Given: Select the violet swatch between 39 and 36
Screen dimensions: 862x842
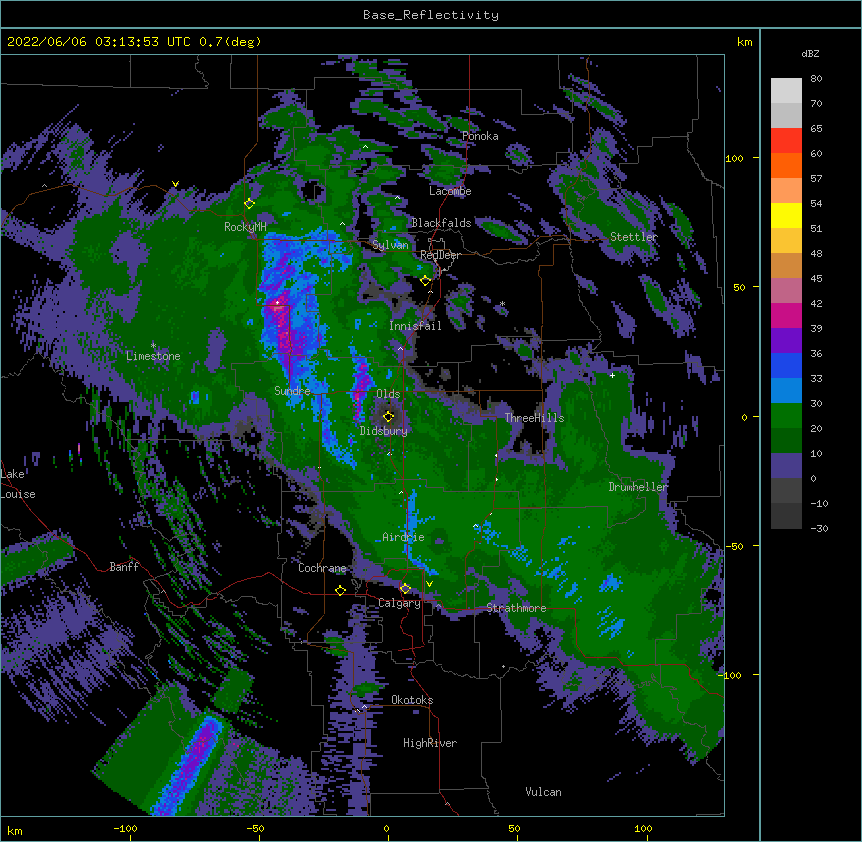Looking at the screenshot, I should point(786,341).
